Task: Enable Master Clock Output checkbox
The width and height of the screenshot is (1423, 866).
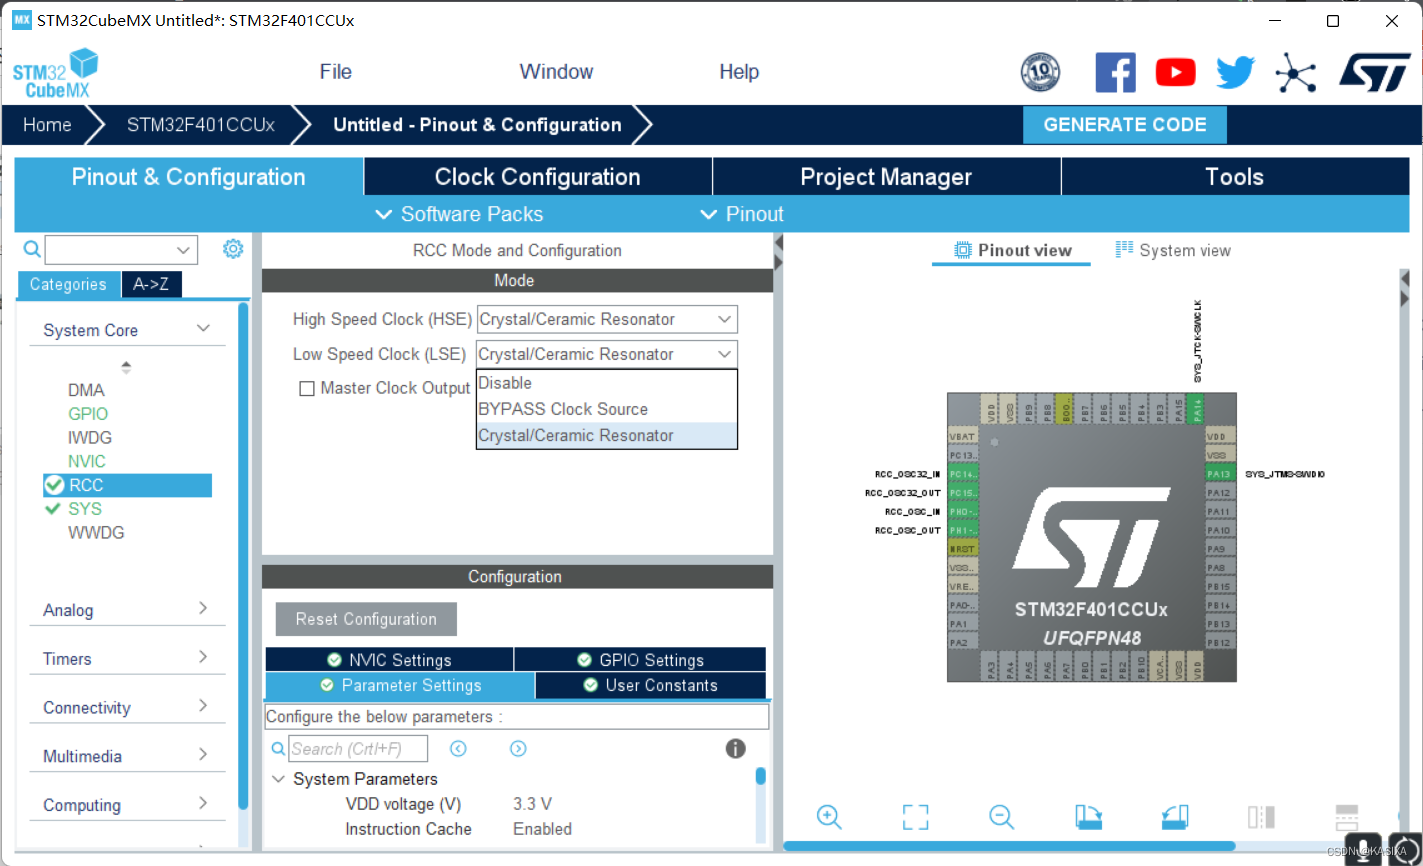Action: click(307, 388)
